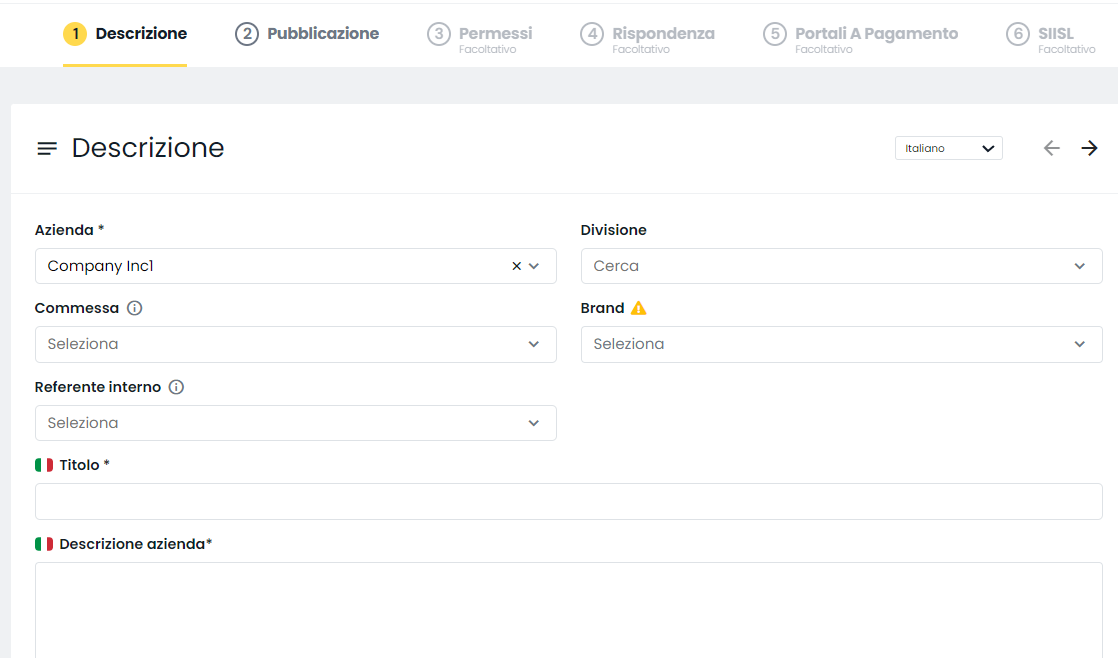This screenshot has height=658, width=1118.
Task: Open the Permessi step tab
Action: click(480, 38)
